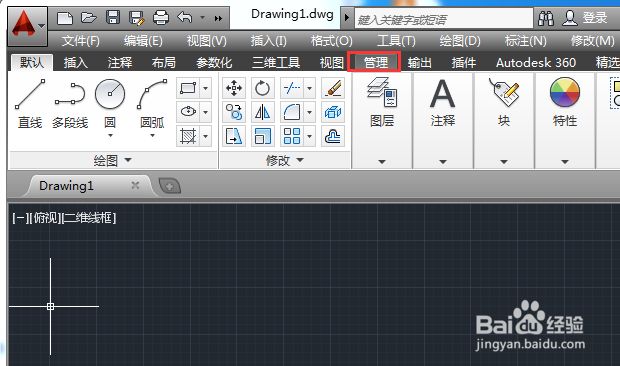Select the Move tool icon

click(234, 88)
